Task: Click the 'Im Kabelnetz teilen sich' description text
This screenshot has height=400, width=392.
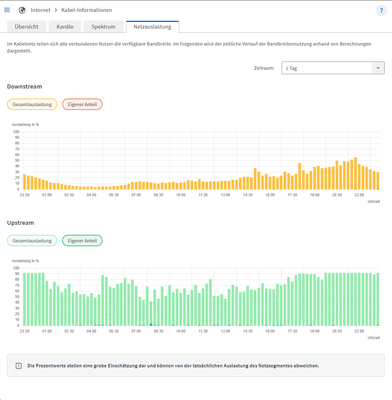Action: click(x=189, y=47)
